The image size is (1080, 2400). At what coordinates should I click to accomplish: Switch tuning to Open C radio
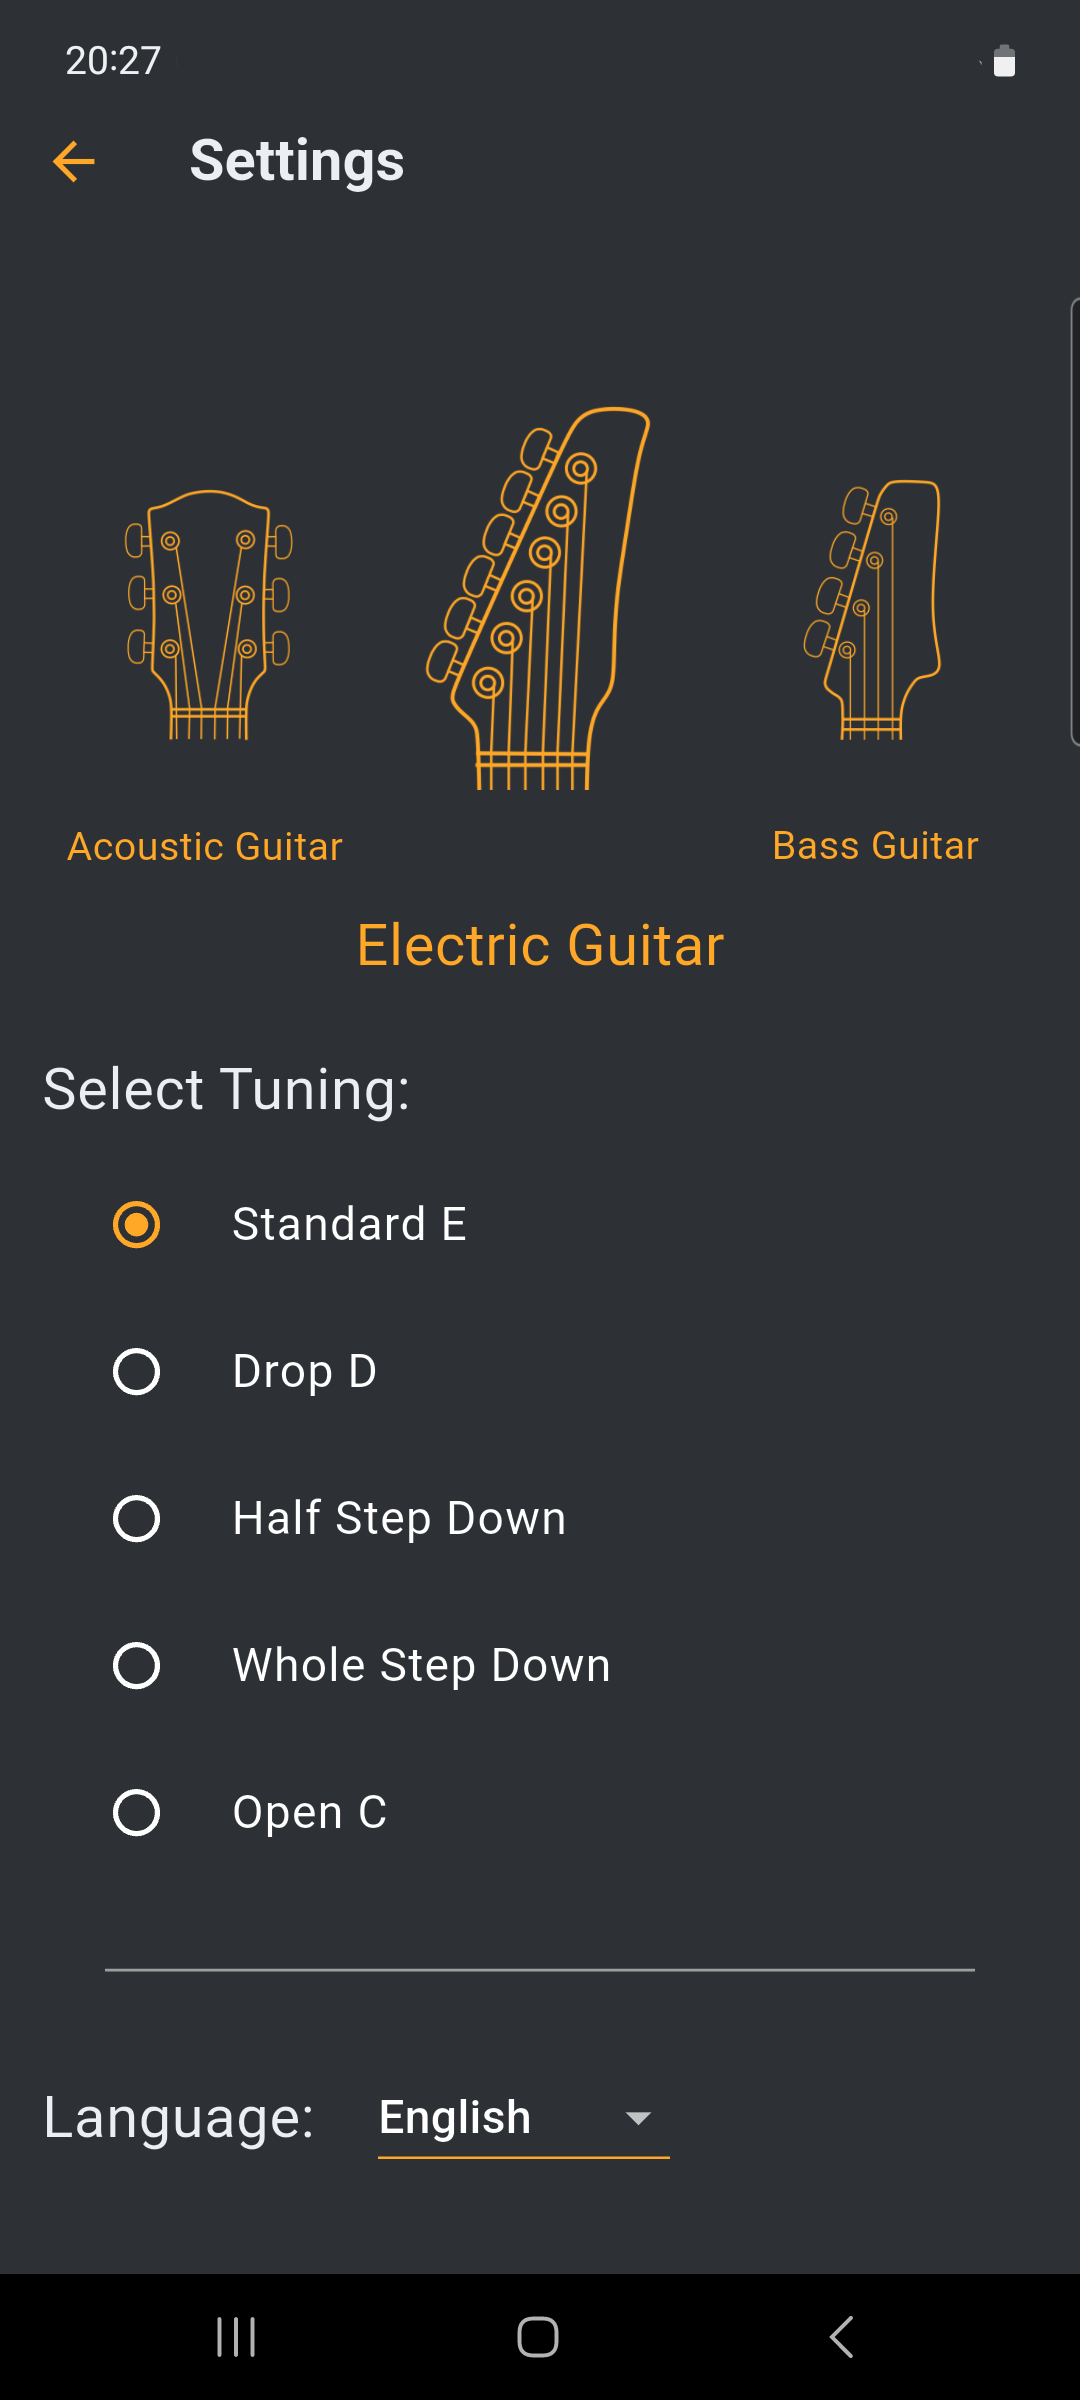137,1813
